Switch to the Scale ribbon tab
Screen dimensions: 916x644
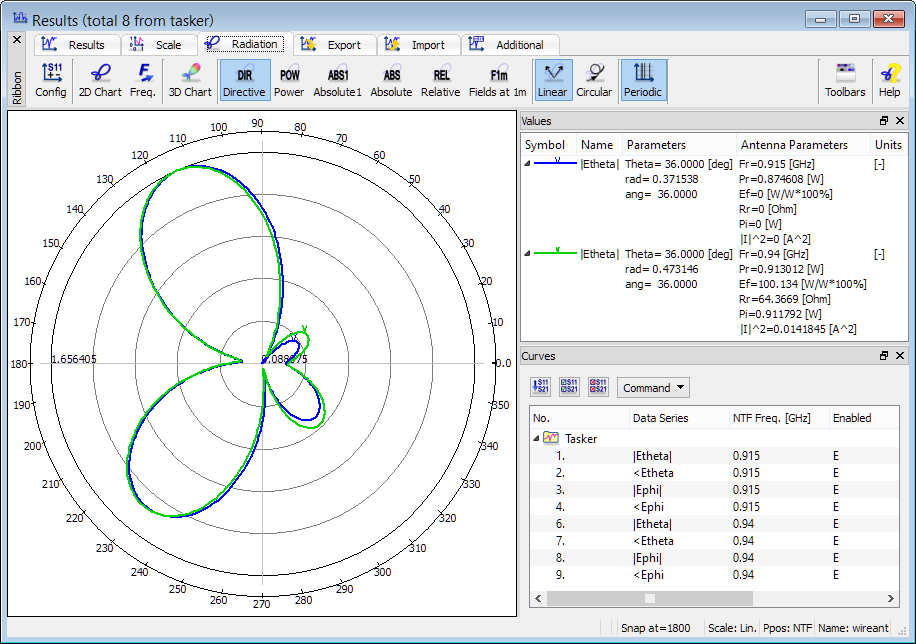160,45
